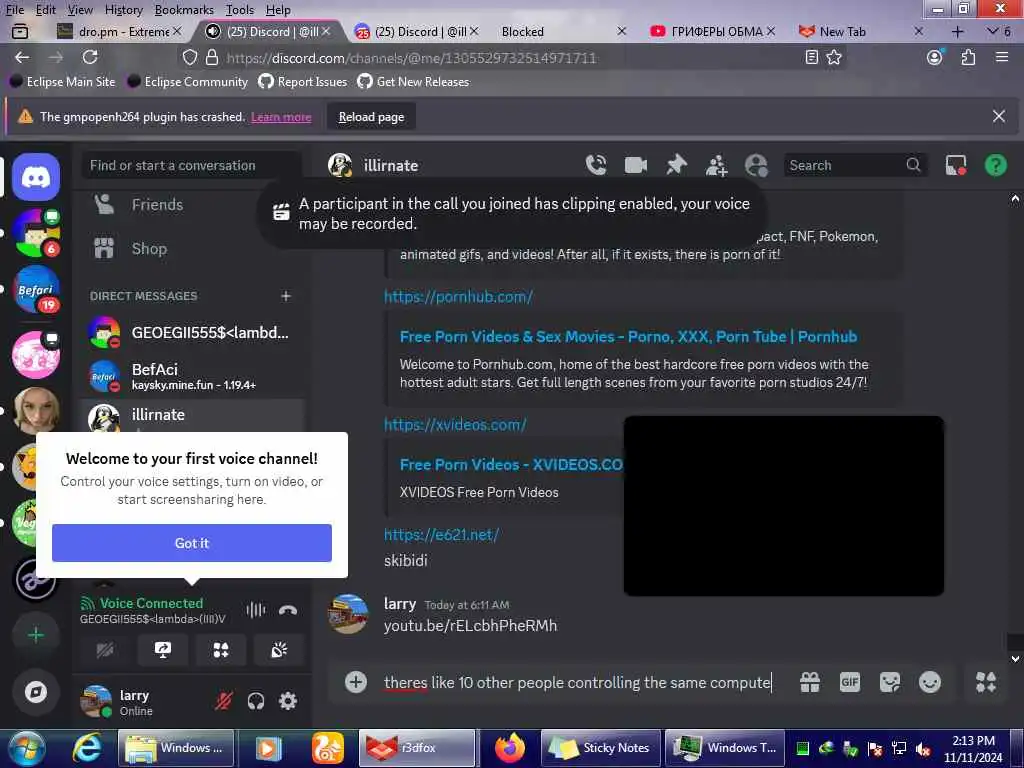Start a video call in header
This screenshot has height=768, width=1024.
635,165
